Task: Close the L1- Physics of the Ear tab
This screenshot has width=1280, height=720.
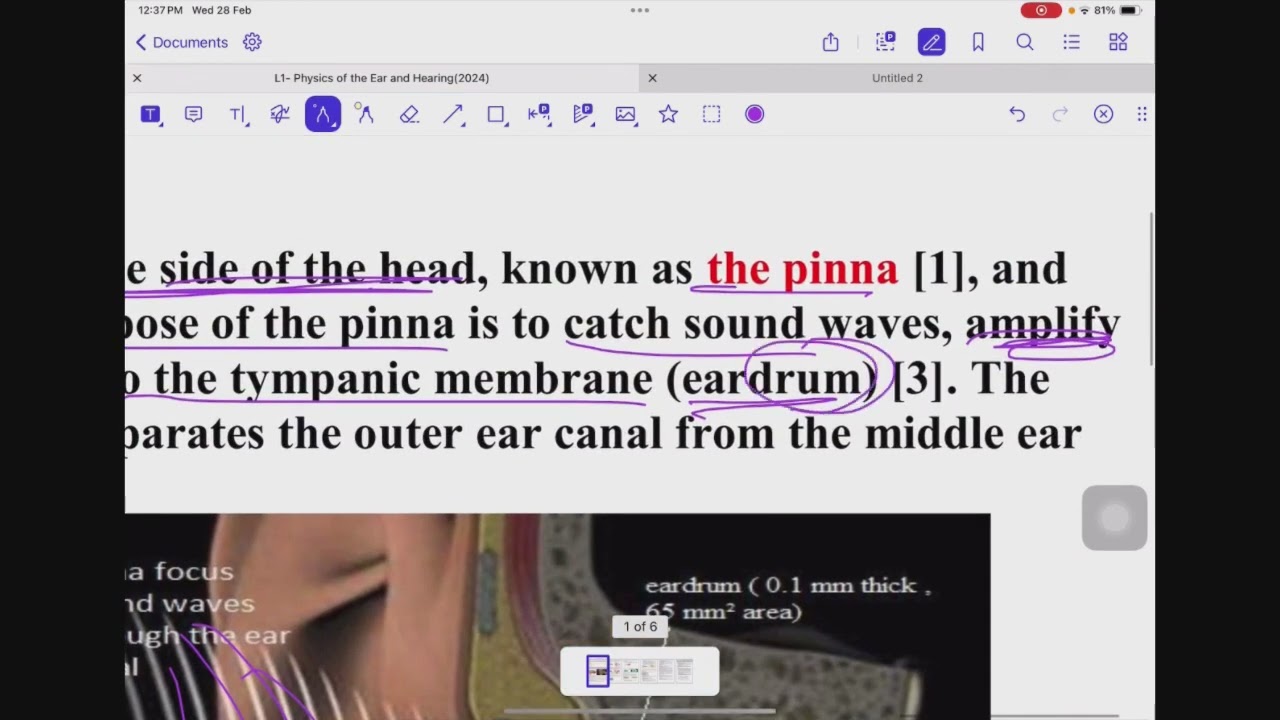Action: (137, 78)
